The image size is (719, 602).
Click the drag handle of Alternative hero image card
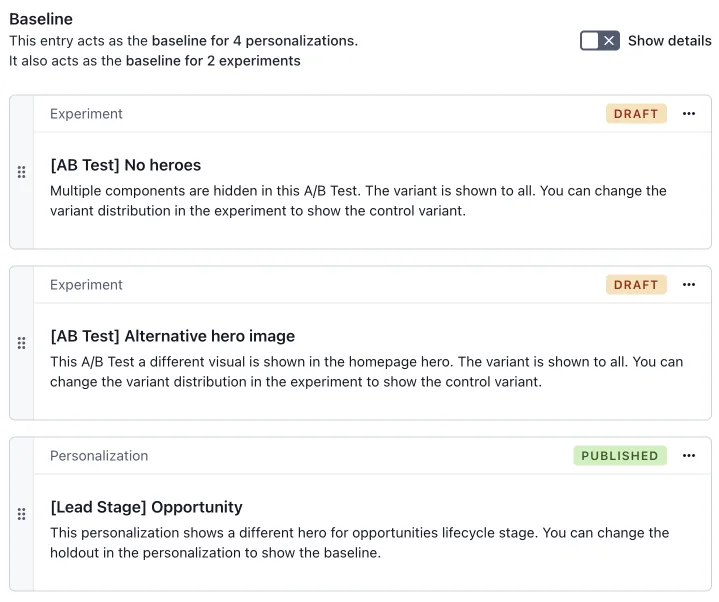(21, 343)
